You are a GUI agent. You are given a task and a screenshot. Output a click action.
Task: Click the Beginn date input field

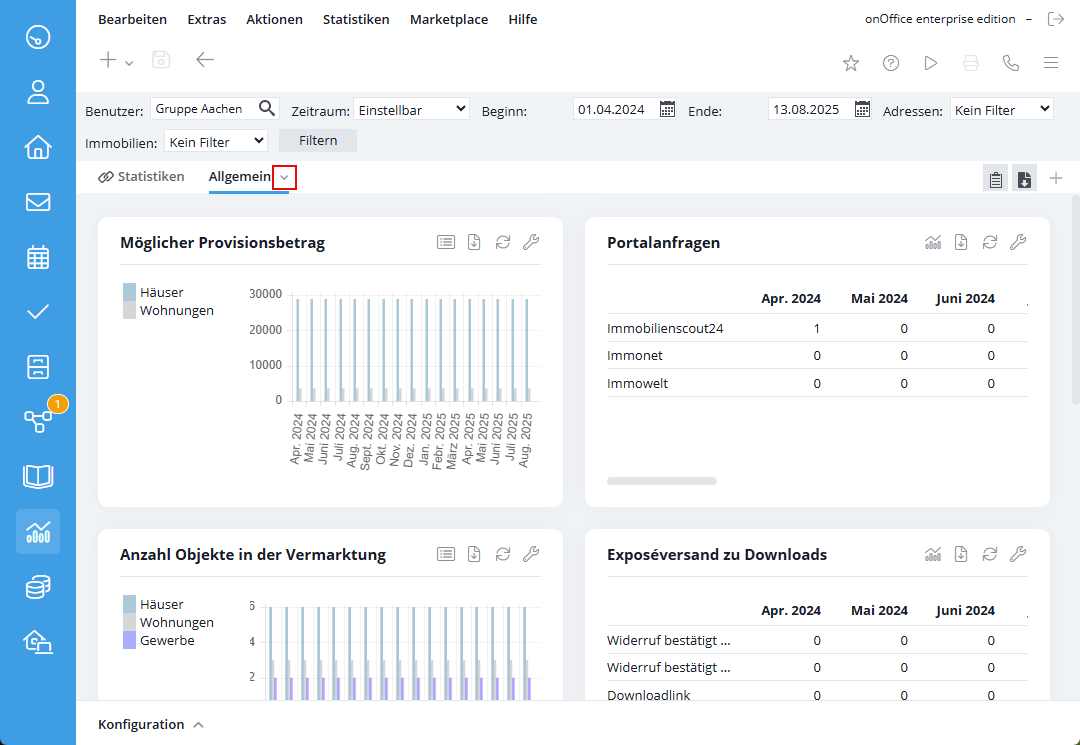coord(614,109)
